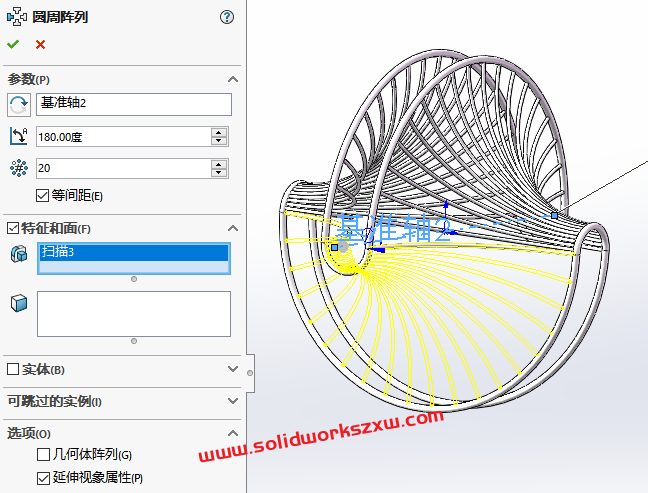The height and width of the screenshot is (493, 648).
Task: Collapse the 参数(P) parameters section
Action: [233, 79]
